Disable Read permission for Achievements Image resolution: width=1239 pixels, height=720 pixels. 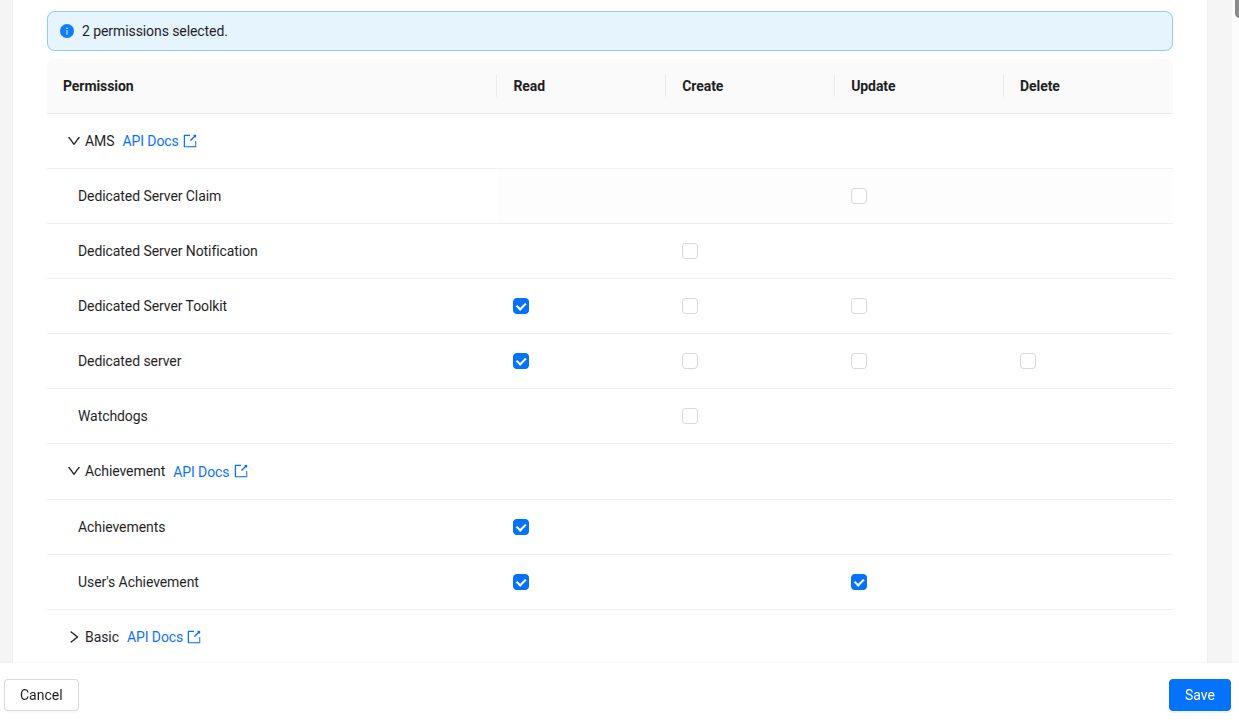coord(521,526)
